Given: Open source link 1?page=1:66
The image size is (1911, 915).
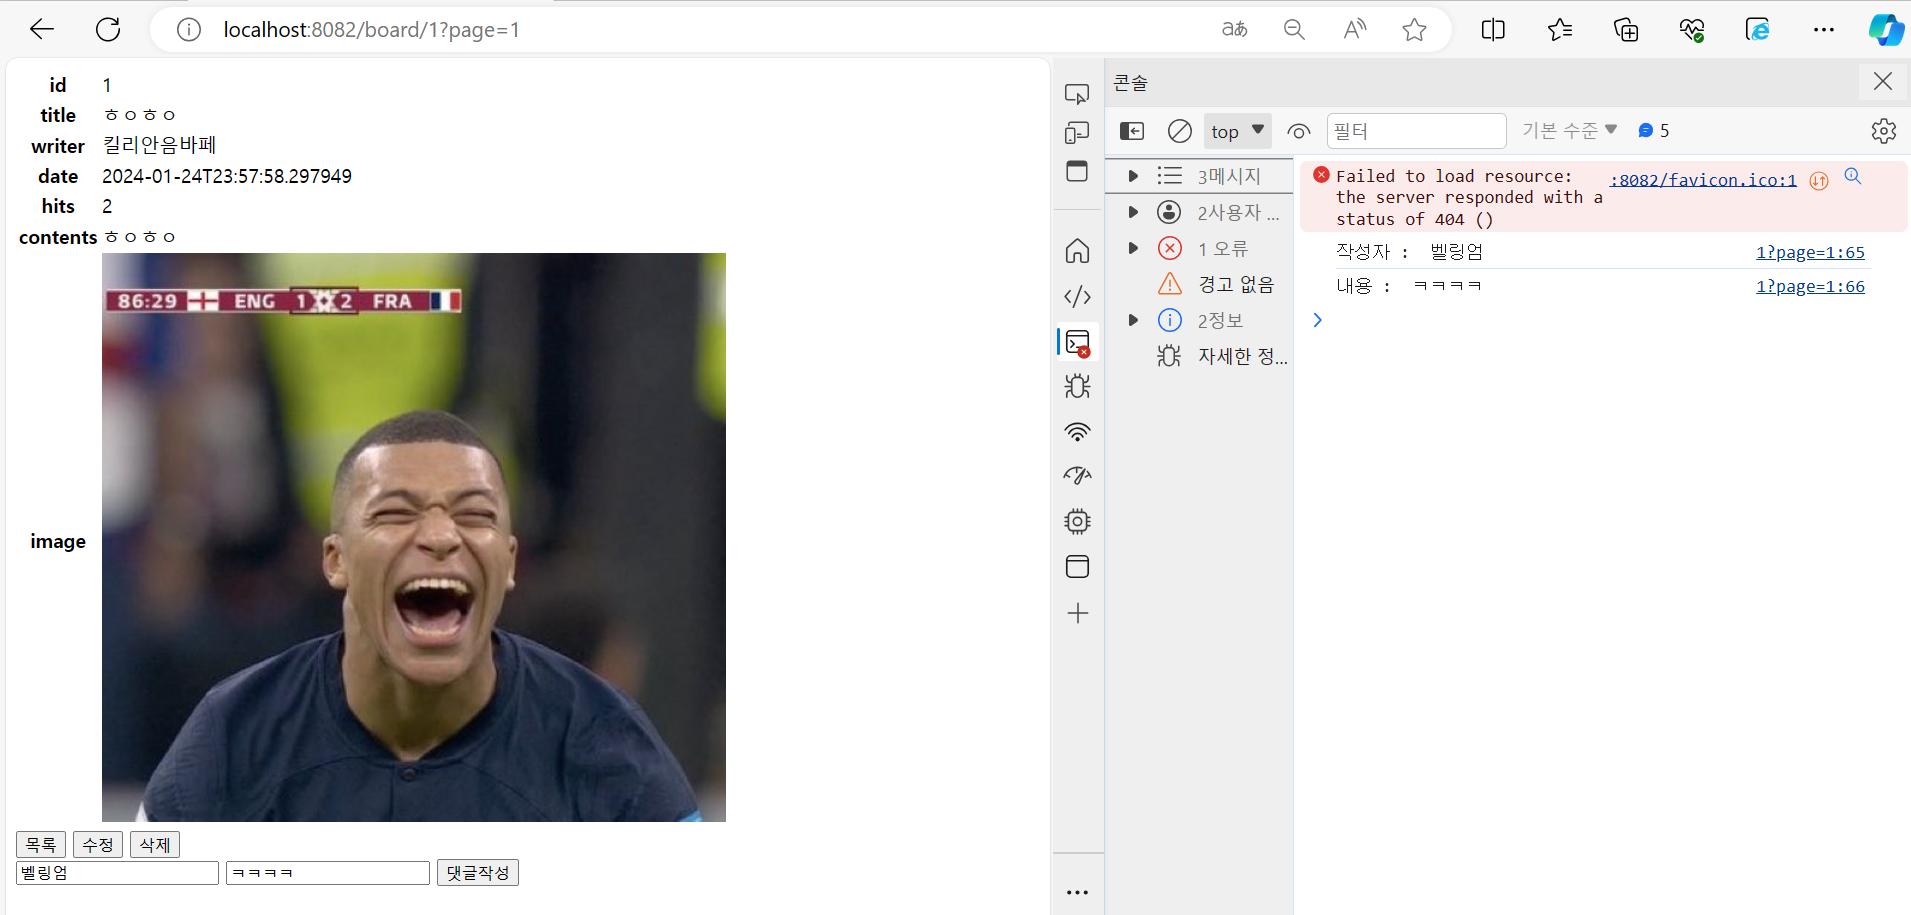Looking at the screenshot, I should pos(1810,286).
